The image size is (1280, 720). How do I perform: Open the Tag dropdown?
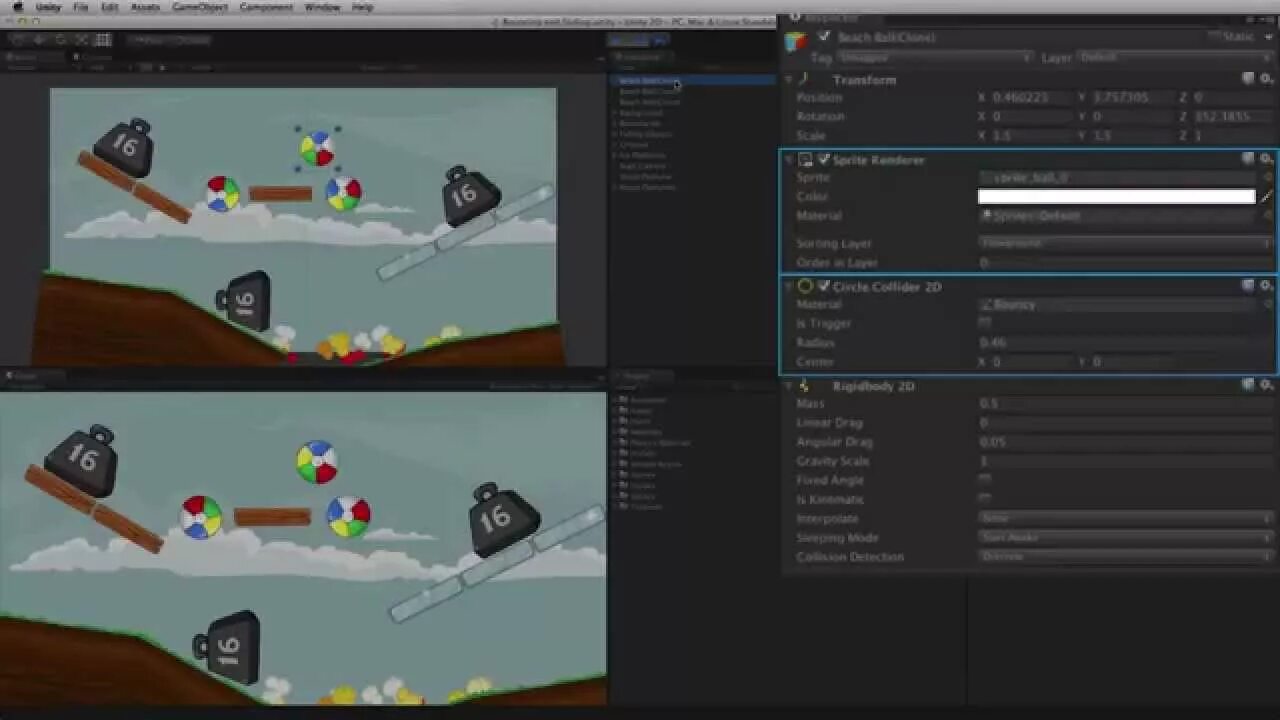(935, 58)
